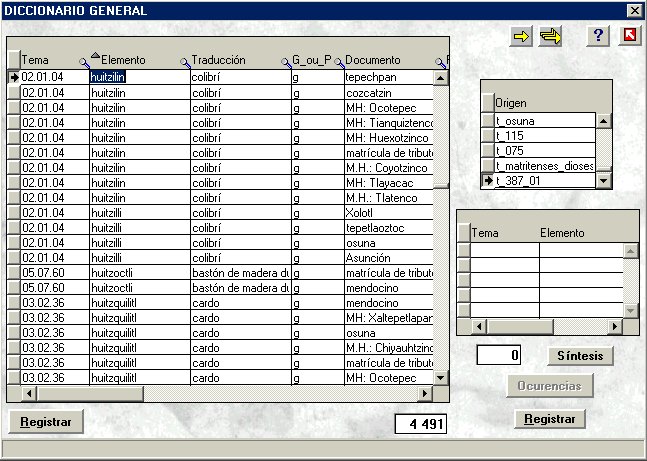This screenshot has height=461, width=647.
Task: Click the Ocurencias button
Action: point(550,386)
